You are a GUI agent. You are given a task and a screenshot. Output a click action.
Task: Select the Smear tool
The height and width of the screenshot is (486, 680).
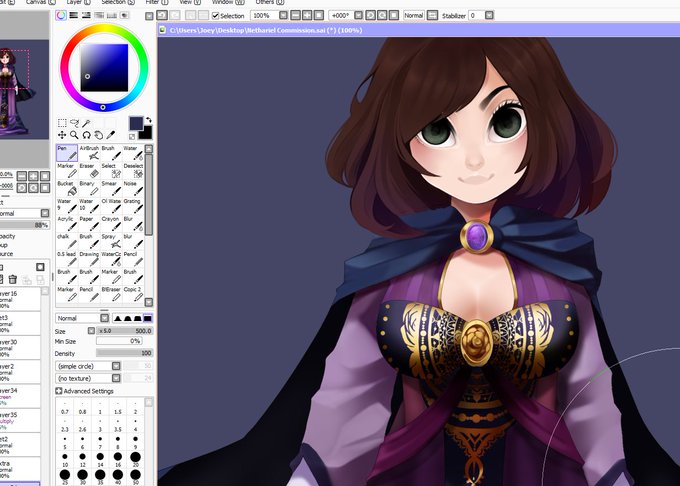click(x=111, y=188)
